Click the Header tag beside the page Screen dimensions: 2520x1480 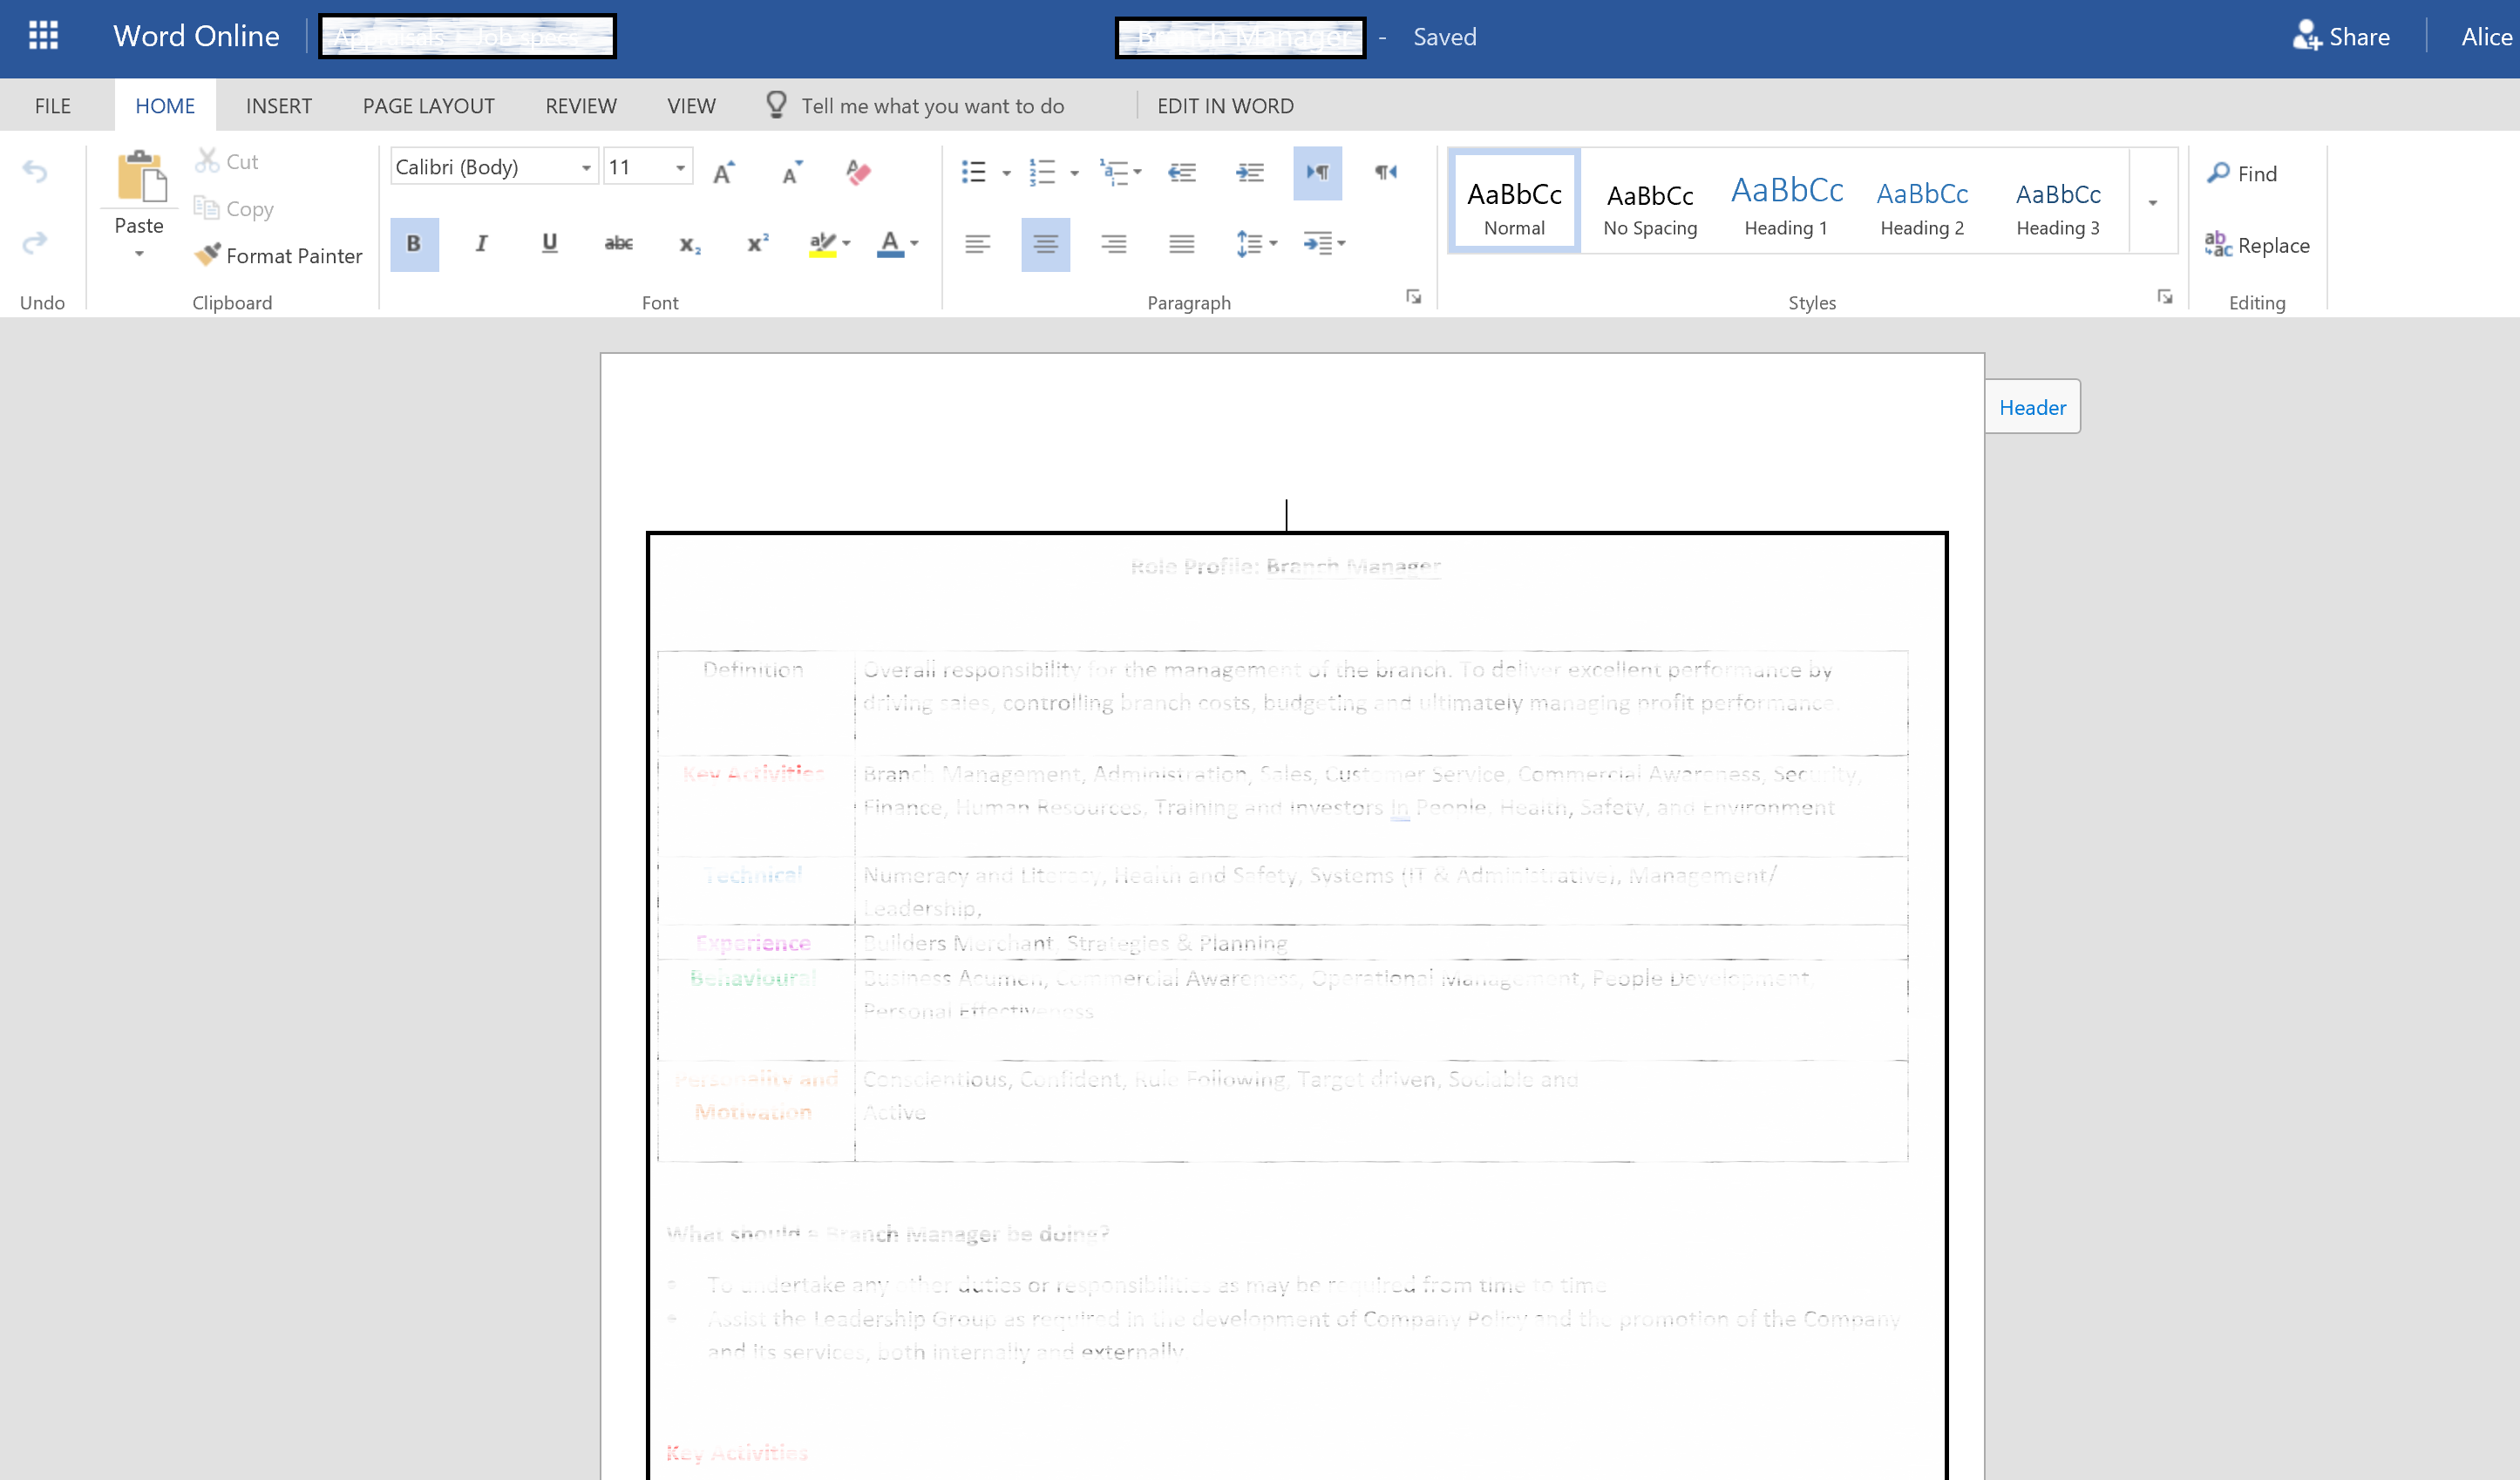point(2032,407)
